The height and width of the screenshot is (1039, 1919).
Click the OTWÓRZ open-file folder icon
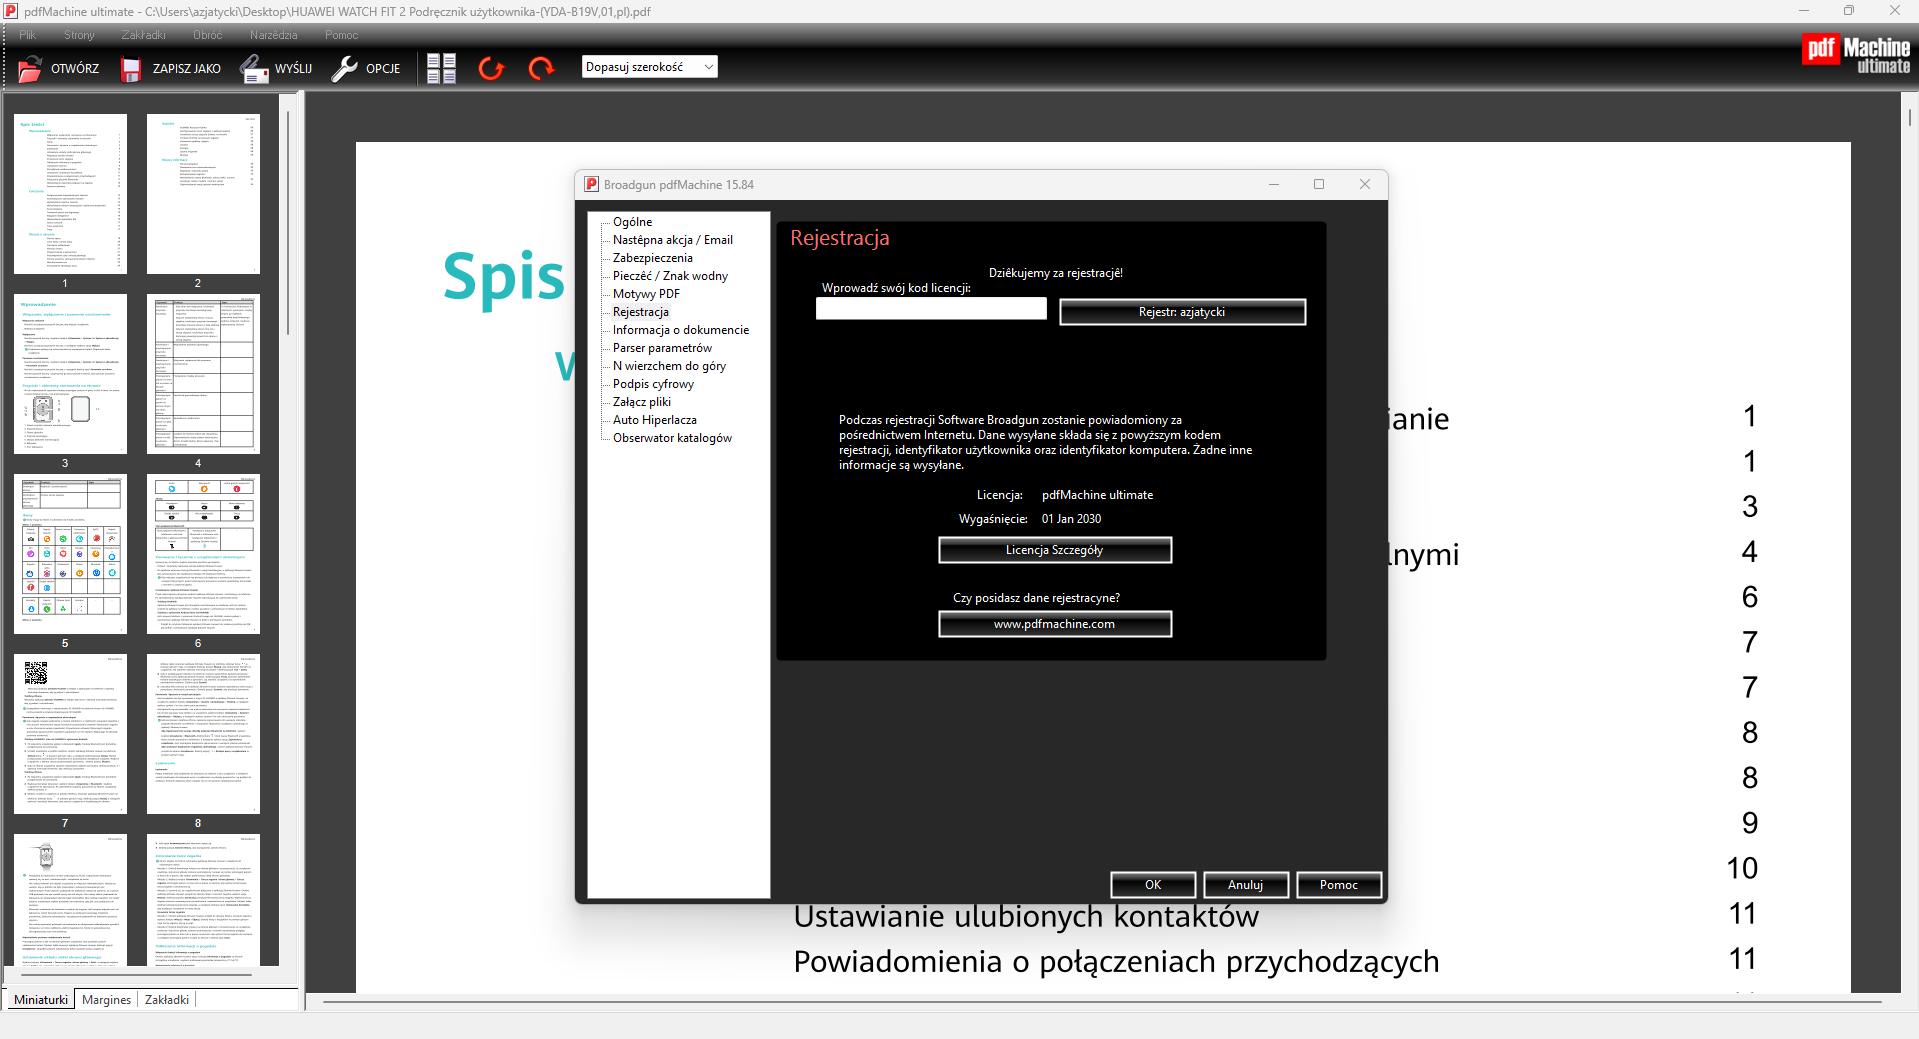coord(30,68)
